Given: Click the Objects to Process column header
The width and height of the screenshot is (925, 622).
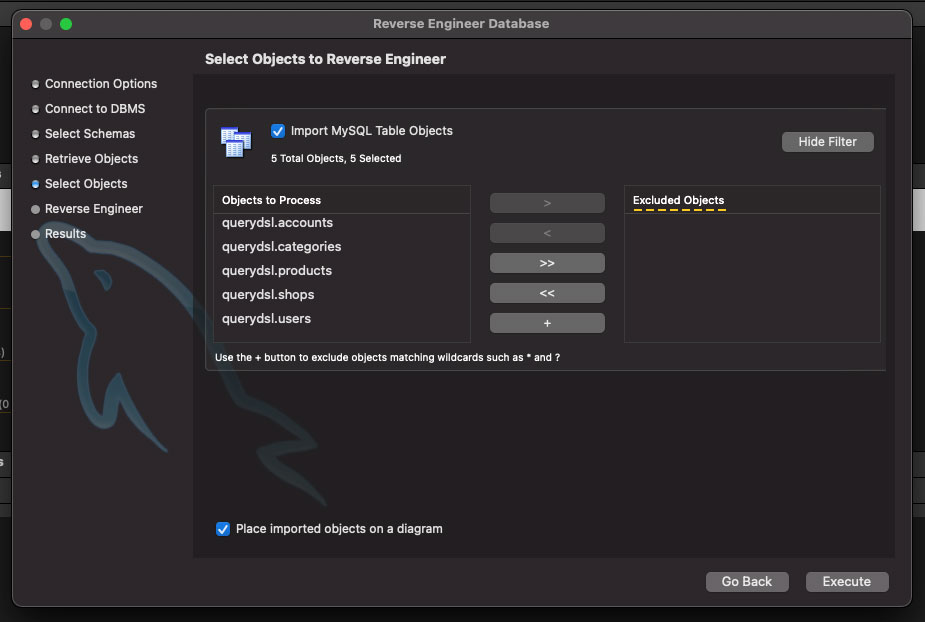Looking at the screenshot, I should [x=342, y=200].
